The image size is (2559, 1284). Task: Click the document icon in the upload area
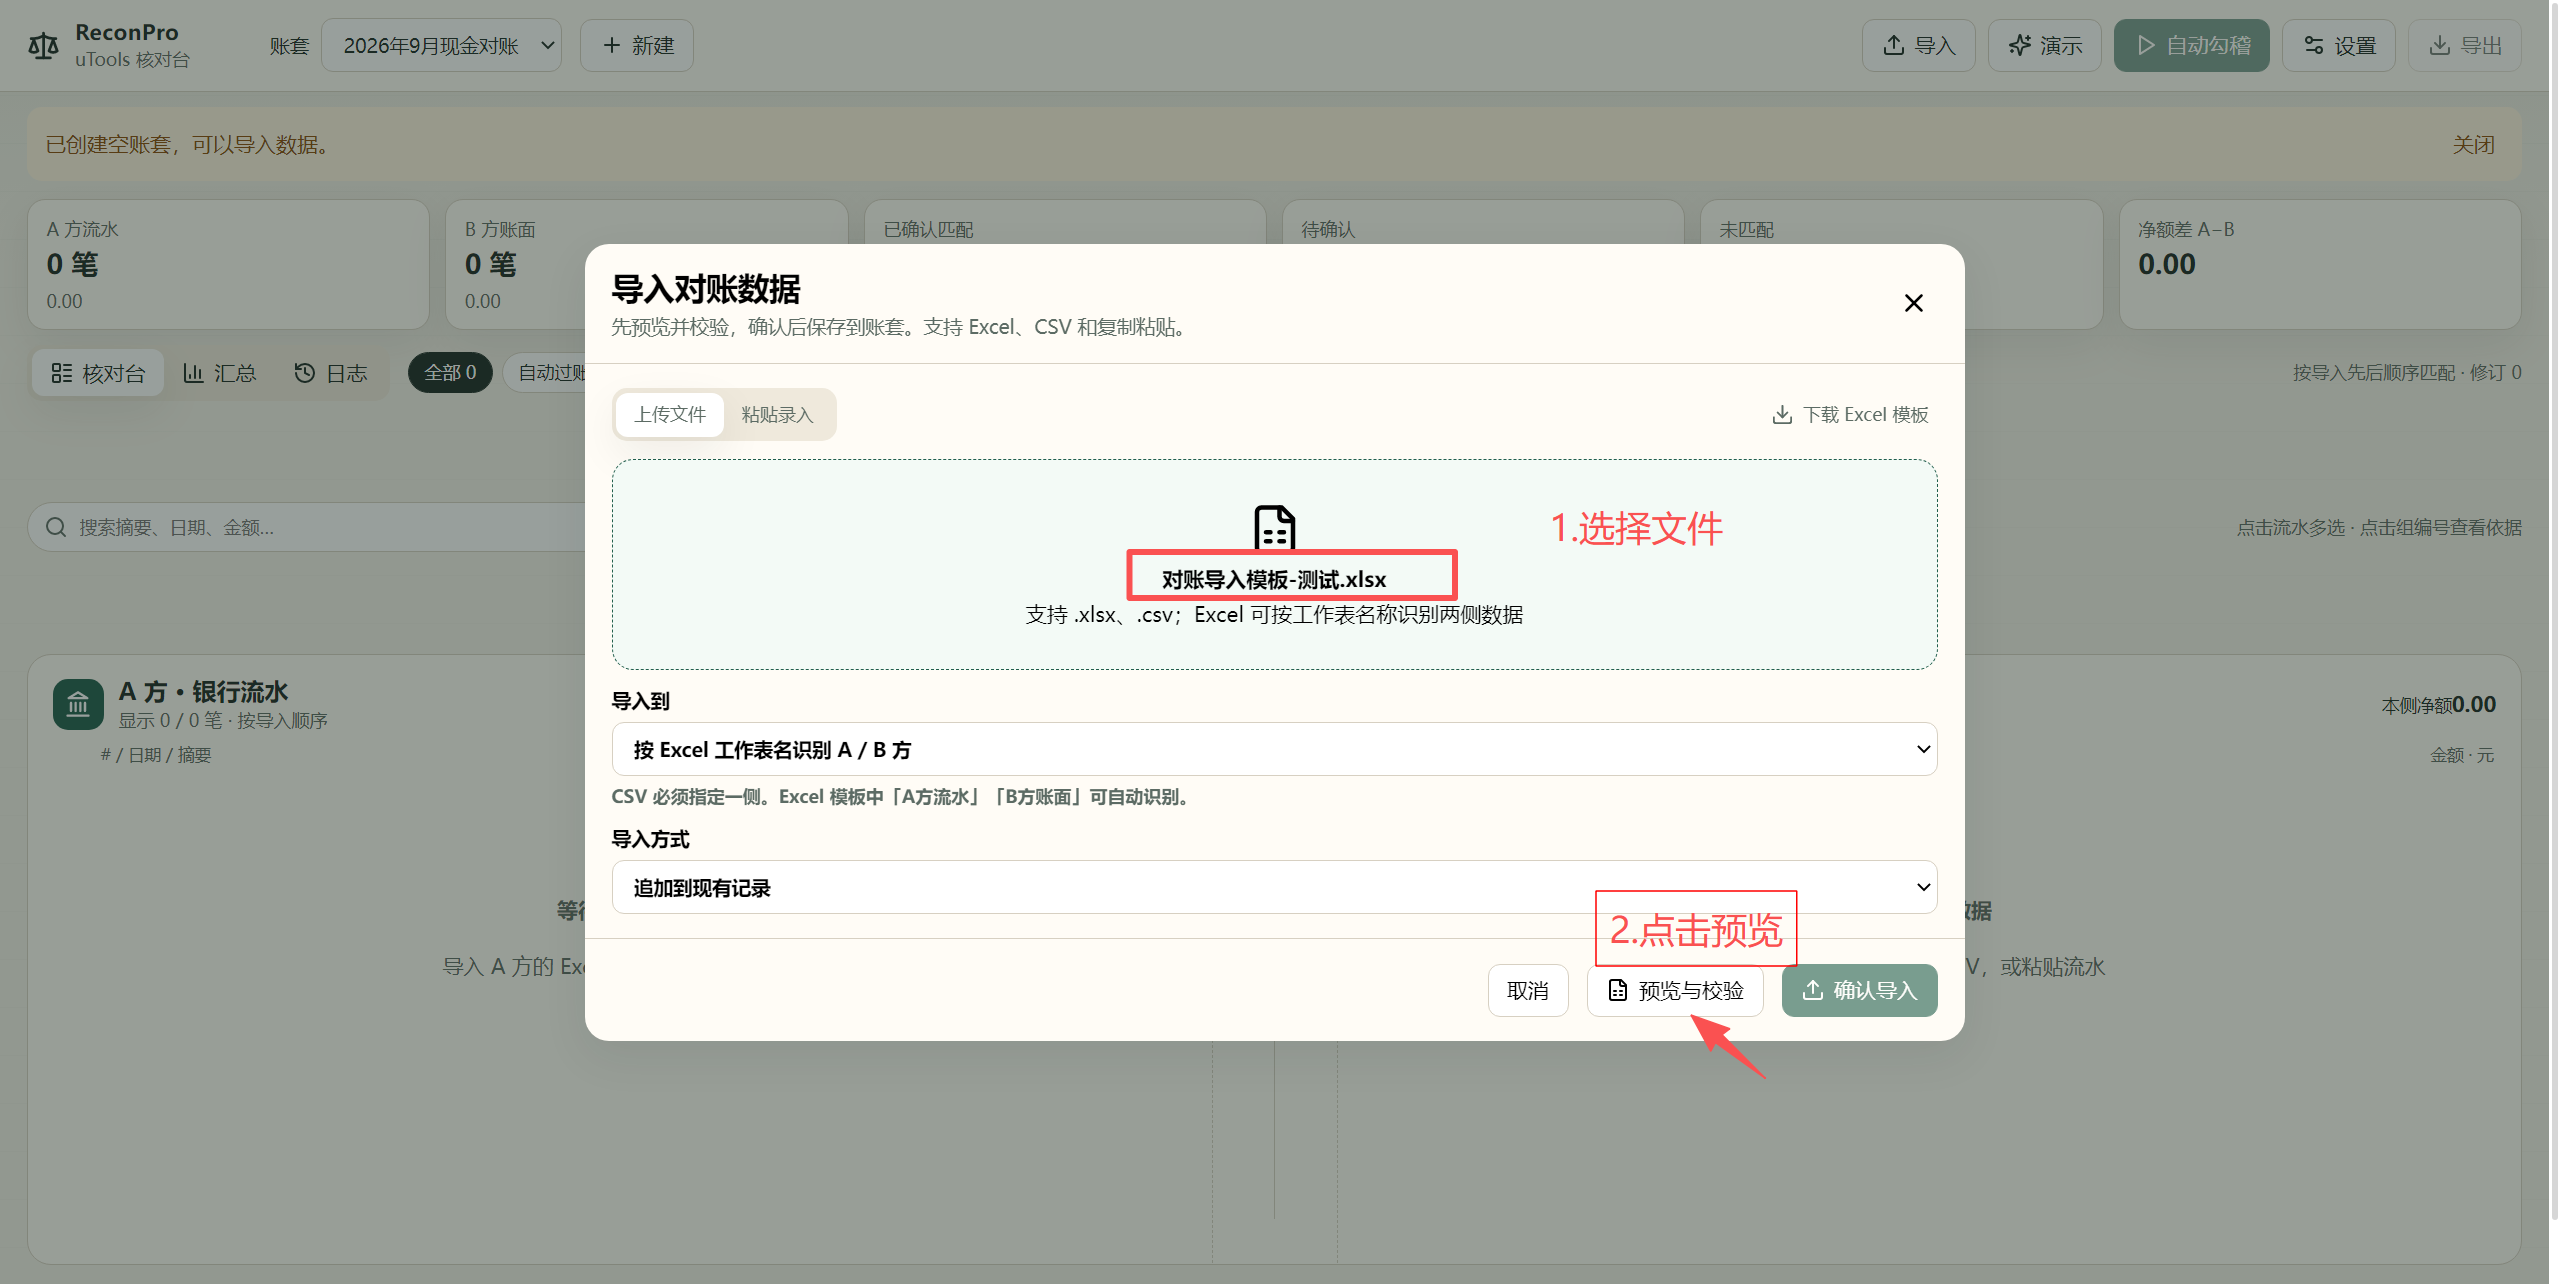pos(1274,527)
